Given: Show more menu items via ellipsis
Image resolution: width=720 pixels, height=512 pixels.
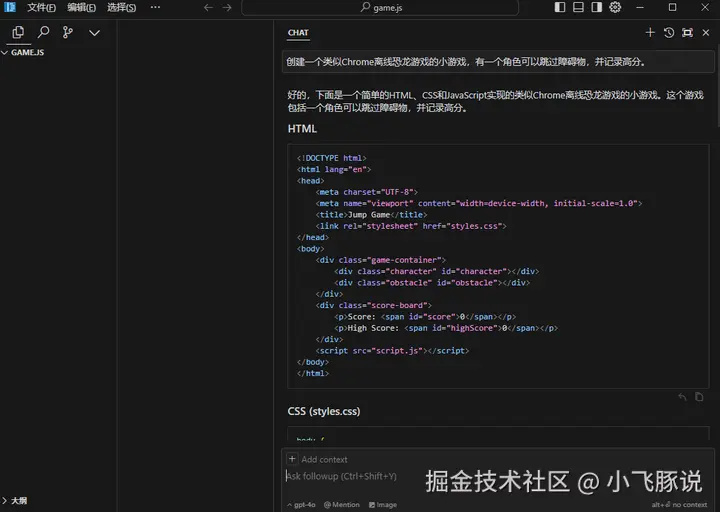Looking at the screenshot, I should [x=155, y=7].
